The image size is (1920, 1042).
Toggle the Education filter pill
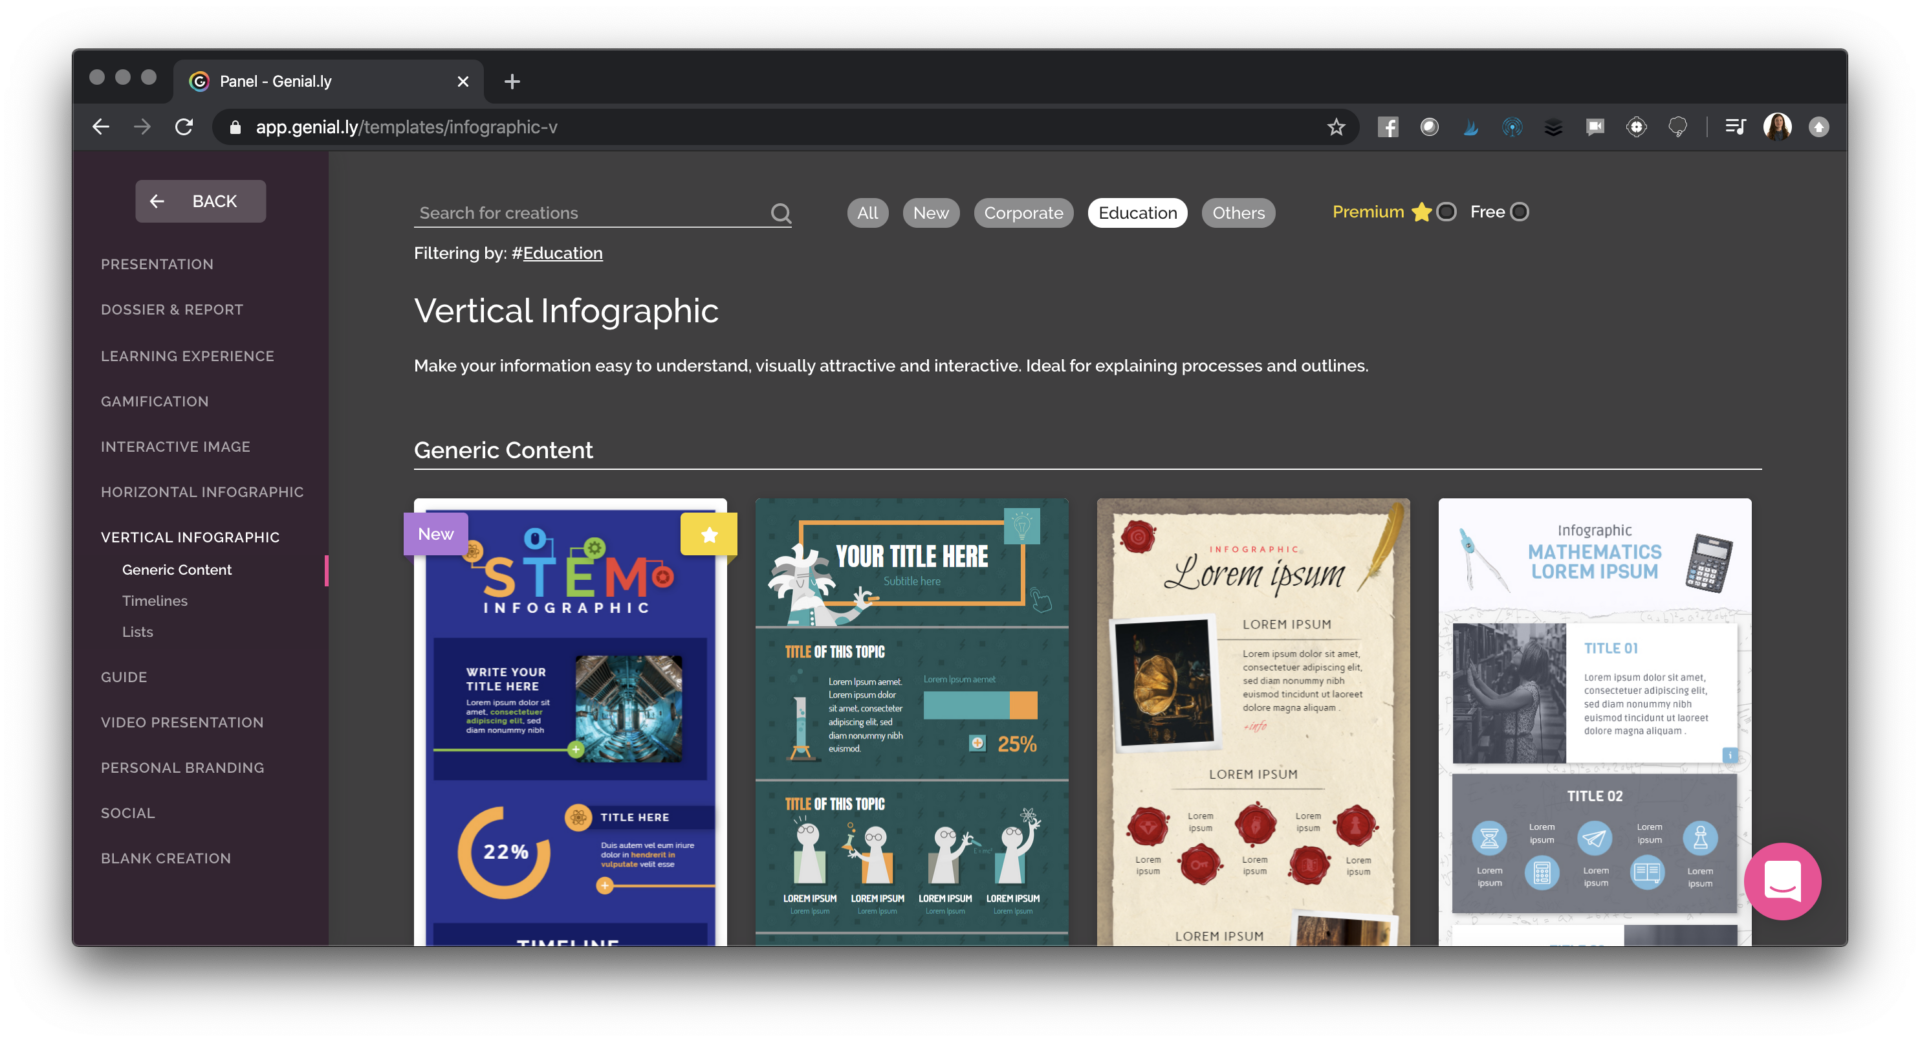pos(1137,213)
